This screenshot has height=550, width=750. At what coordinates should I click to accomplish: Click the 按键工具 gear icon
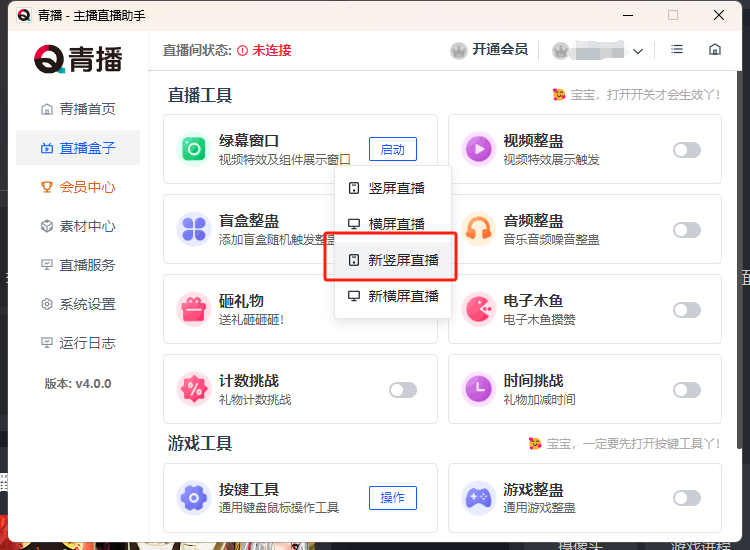(x=194, y=498)
